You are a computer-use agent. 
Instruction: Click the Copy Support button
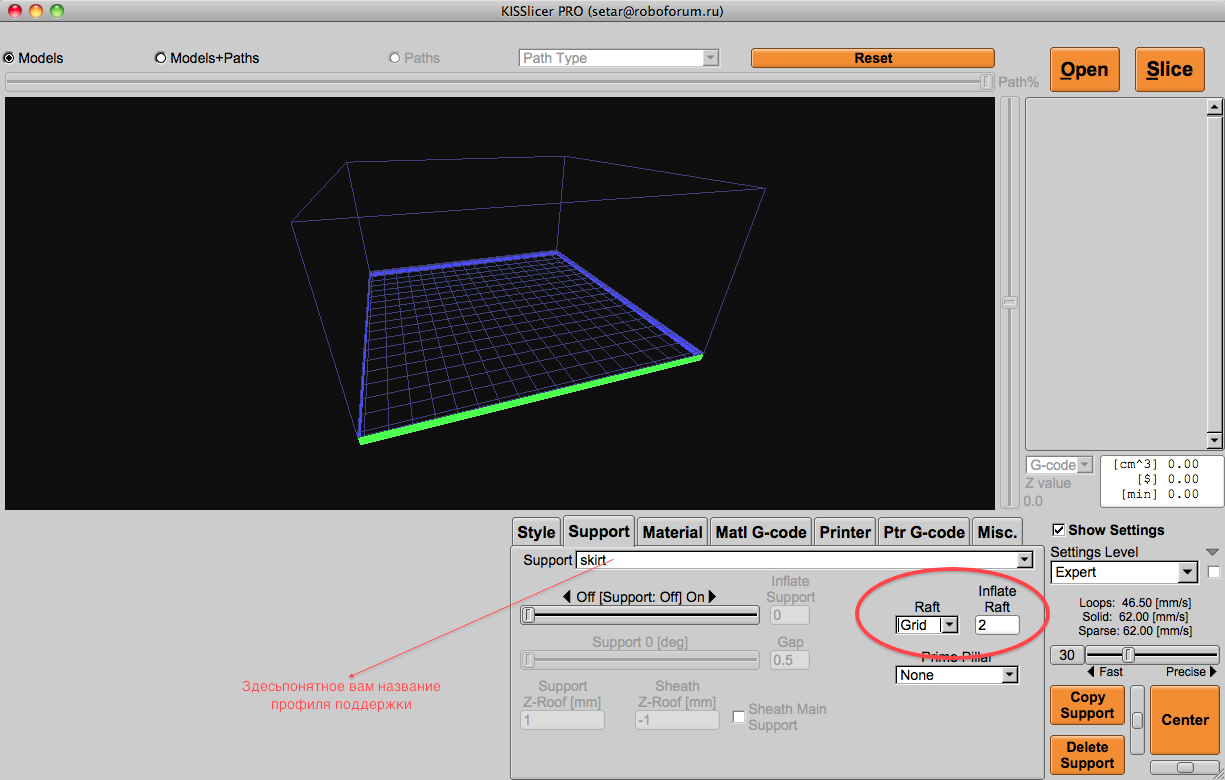coord(1087,705)
